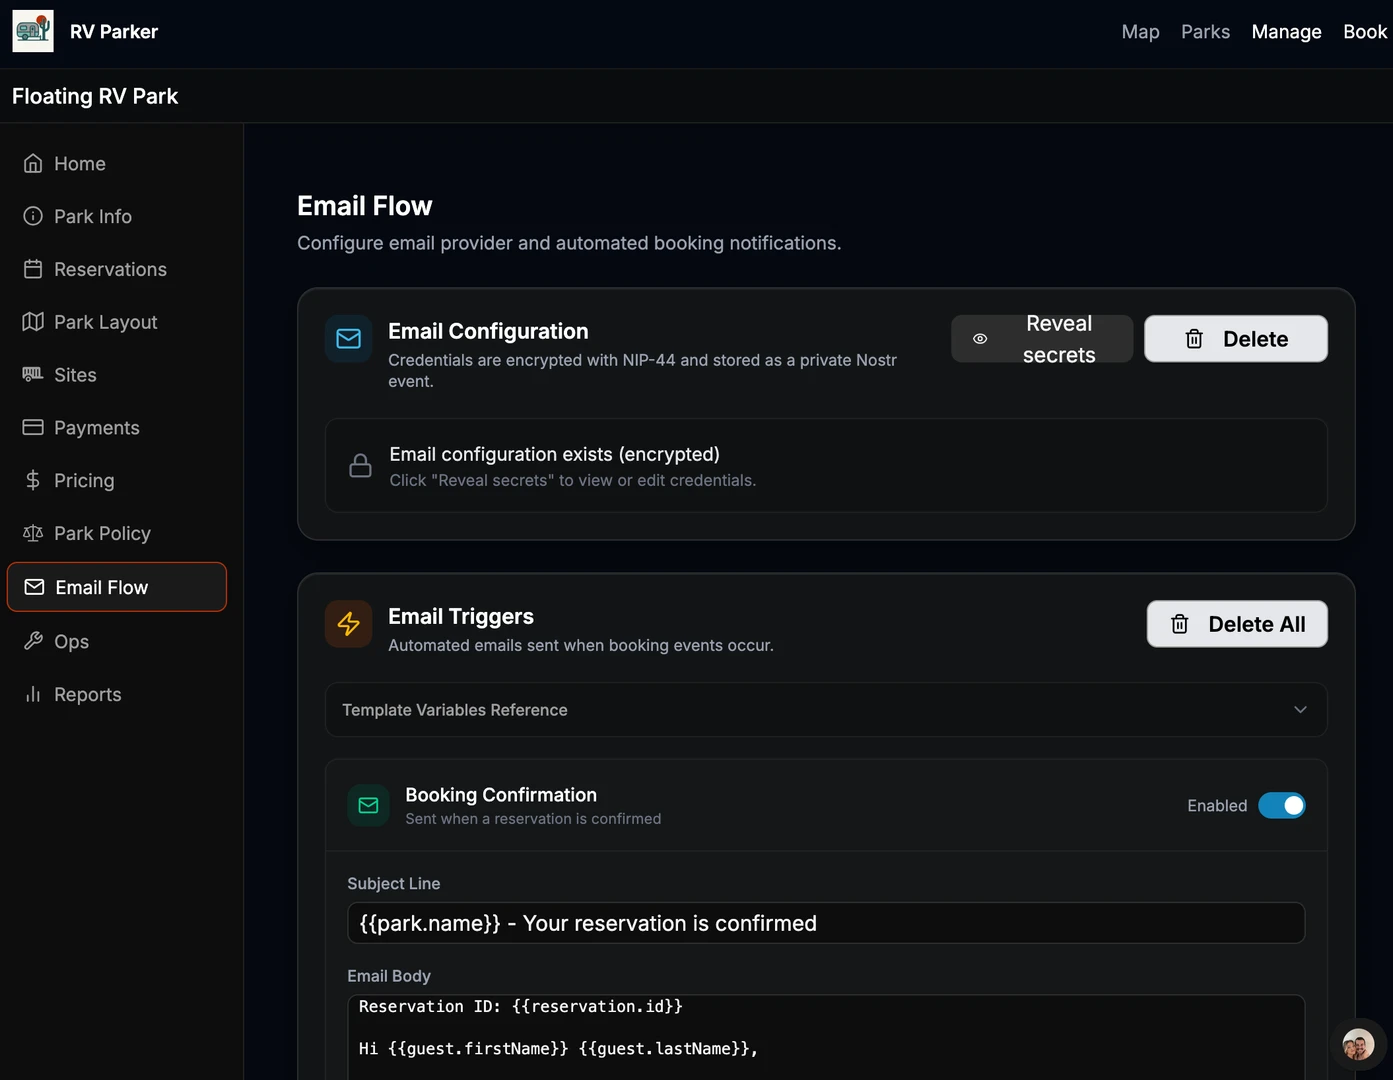Image resolution: width=1393 pixels, height=1080 pixels.
Task: Disable the Booking Confirmation enabled toggle
Action: click(x=1281, y=806)
